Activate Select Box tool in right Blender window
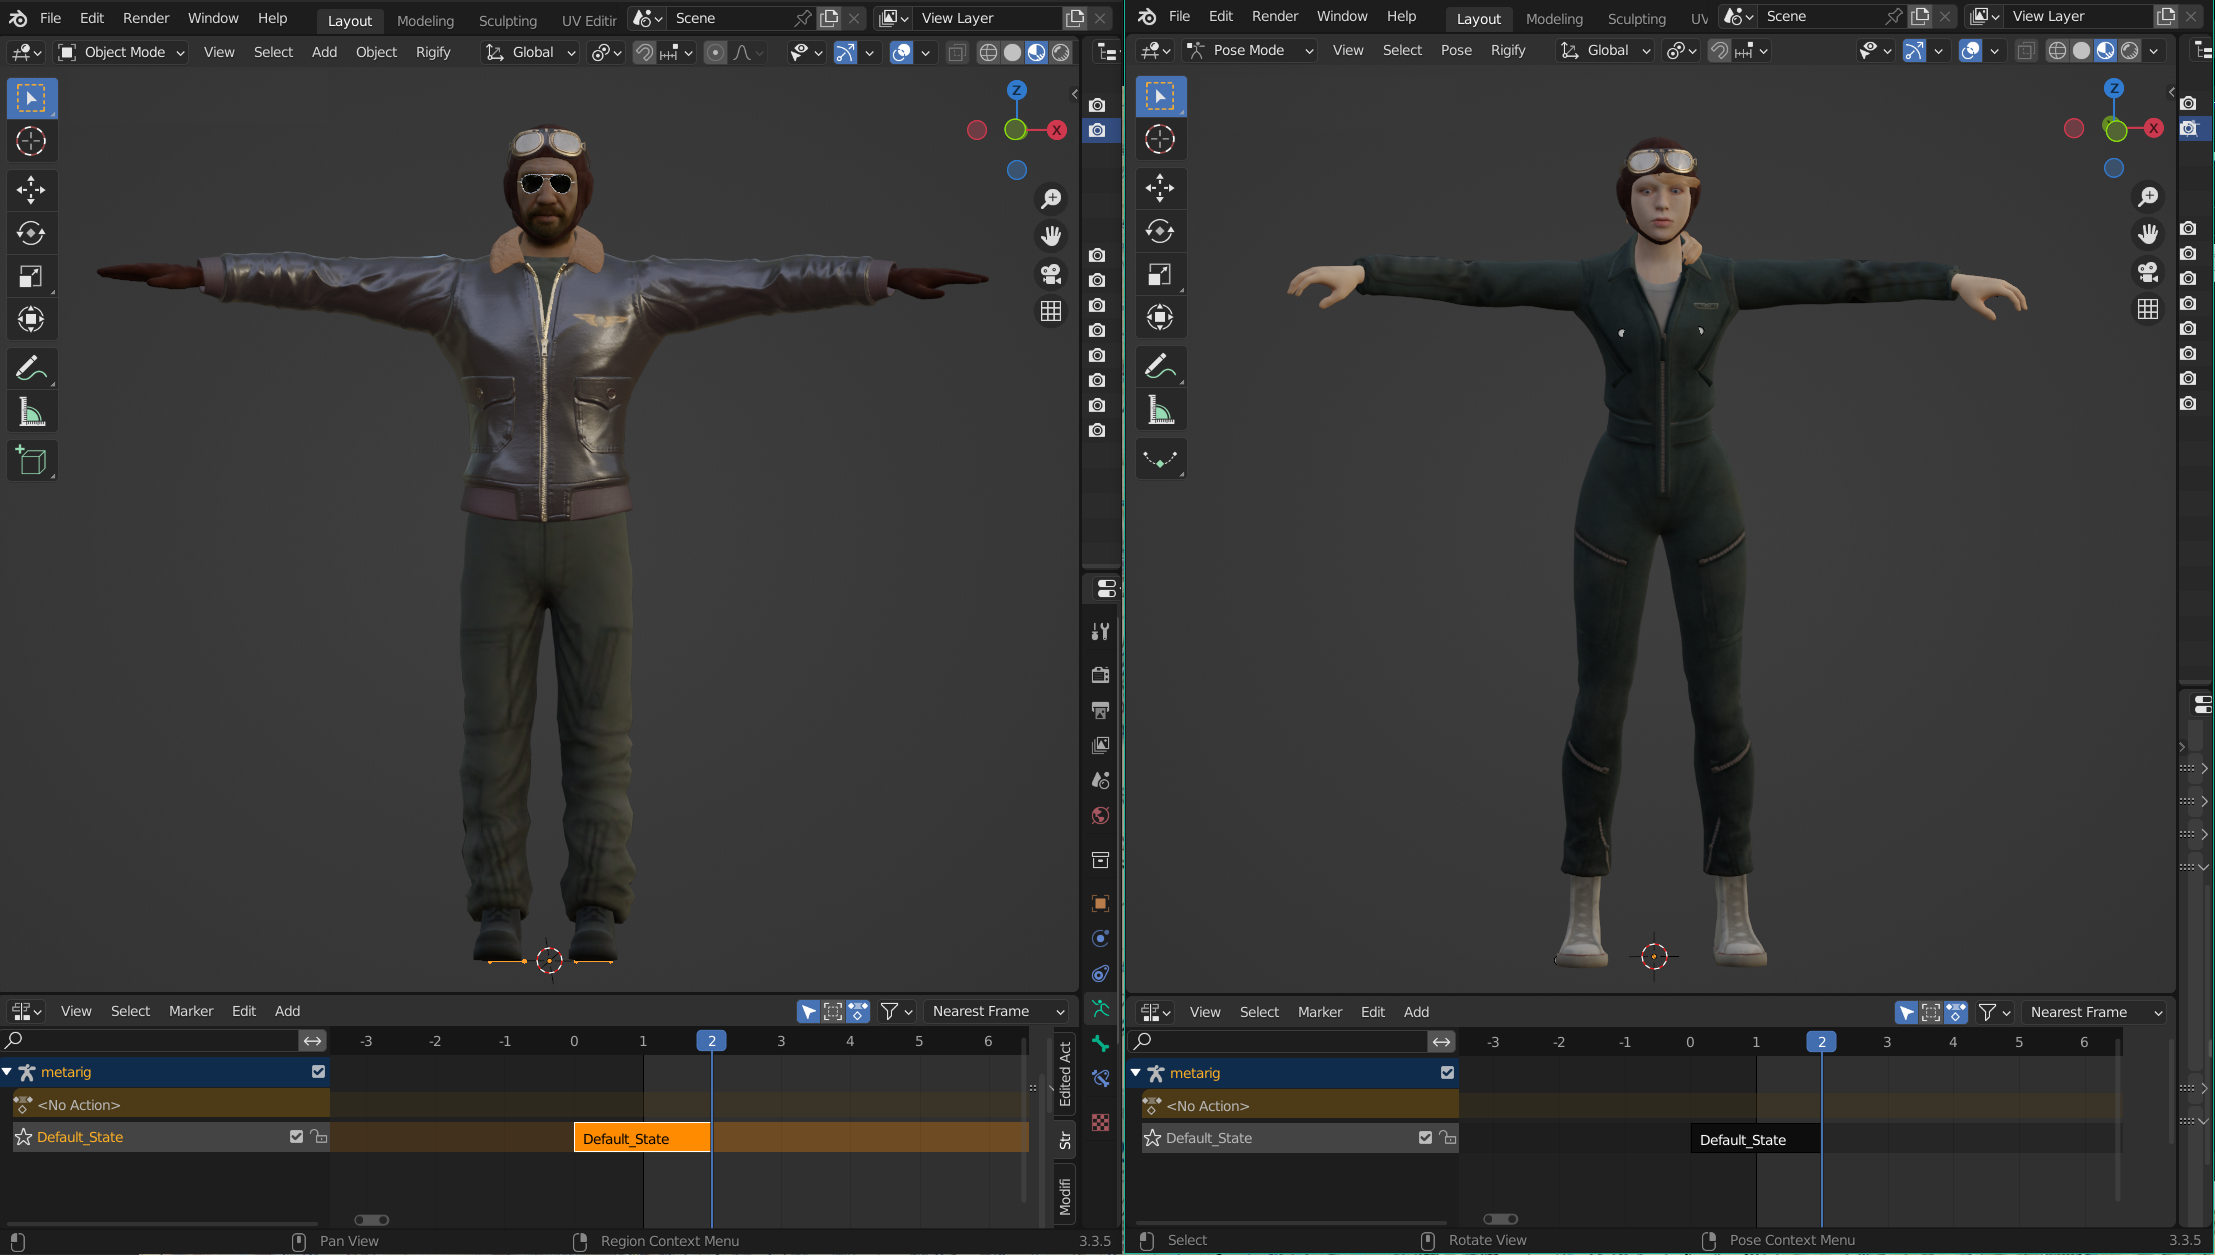The height and width of the screenshot is (1255, 2215). (1160, 96)
